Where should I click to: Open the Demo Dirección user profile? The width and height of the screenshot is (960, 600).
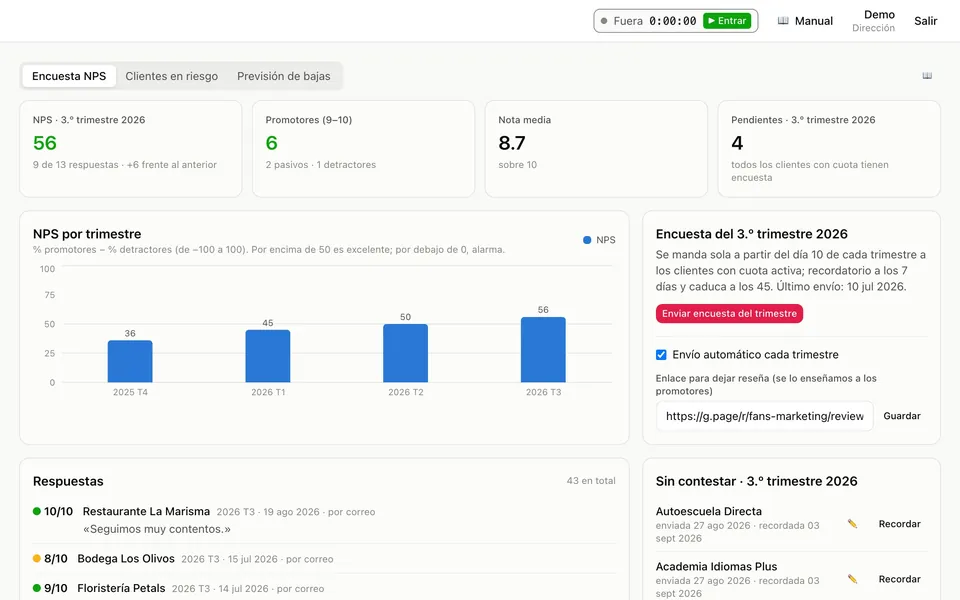point(874,21)
